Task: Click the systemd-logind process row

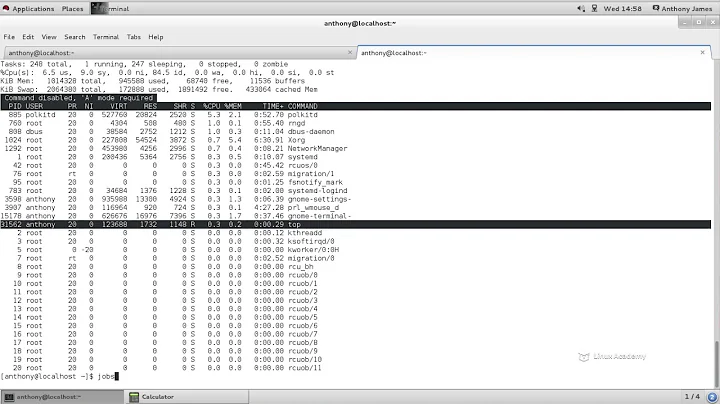Action: pyautogui.click(x=355, y=191)
